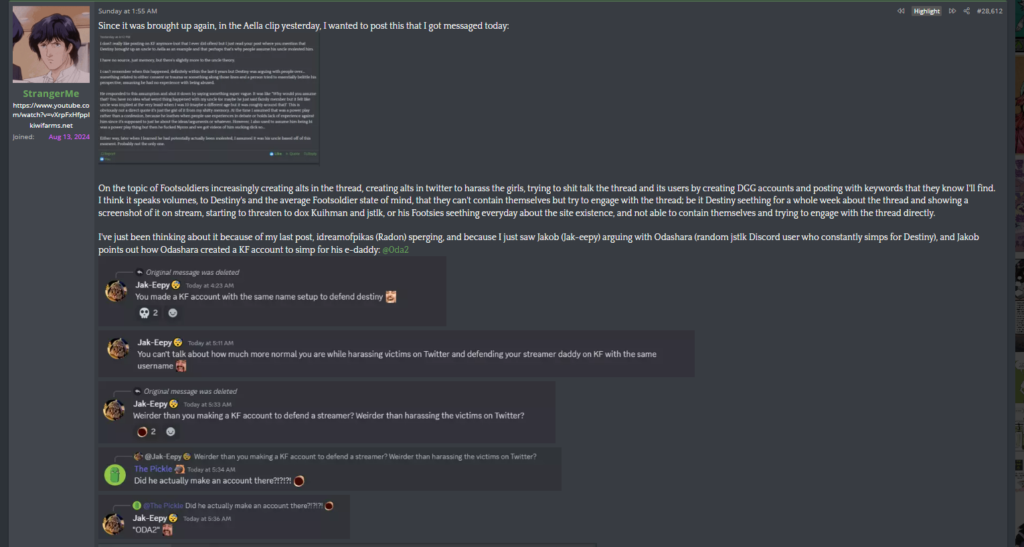Click the Highlight button
This screenshot has height=547, width=1024.
click(927, 11)
